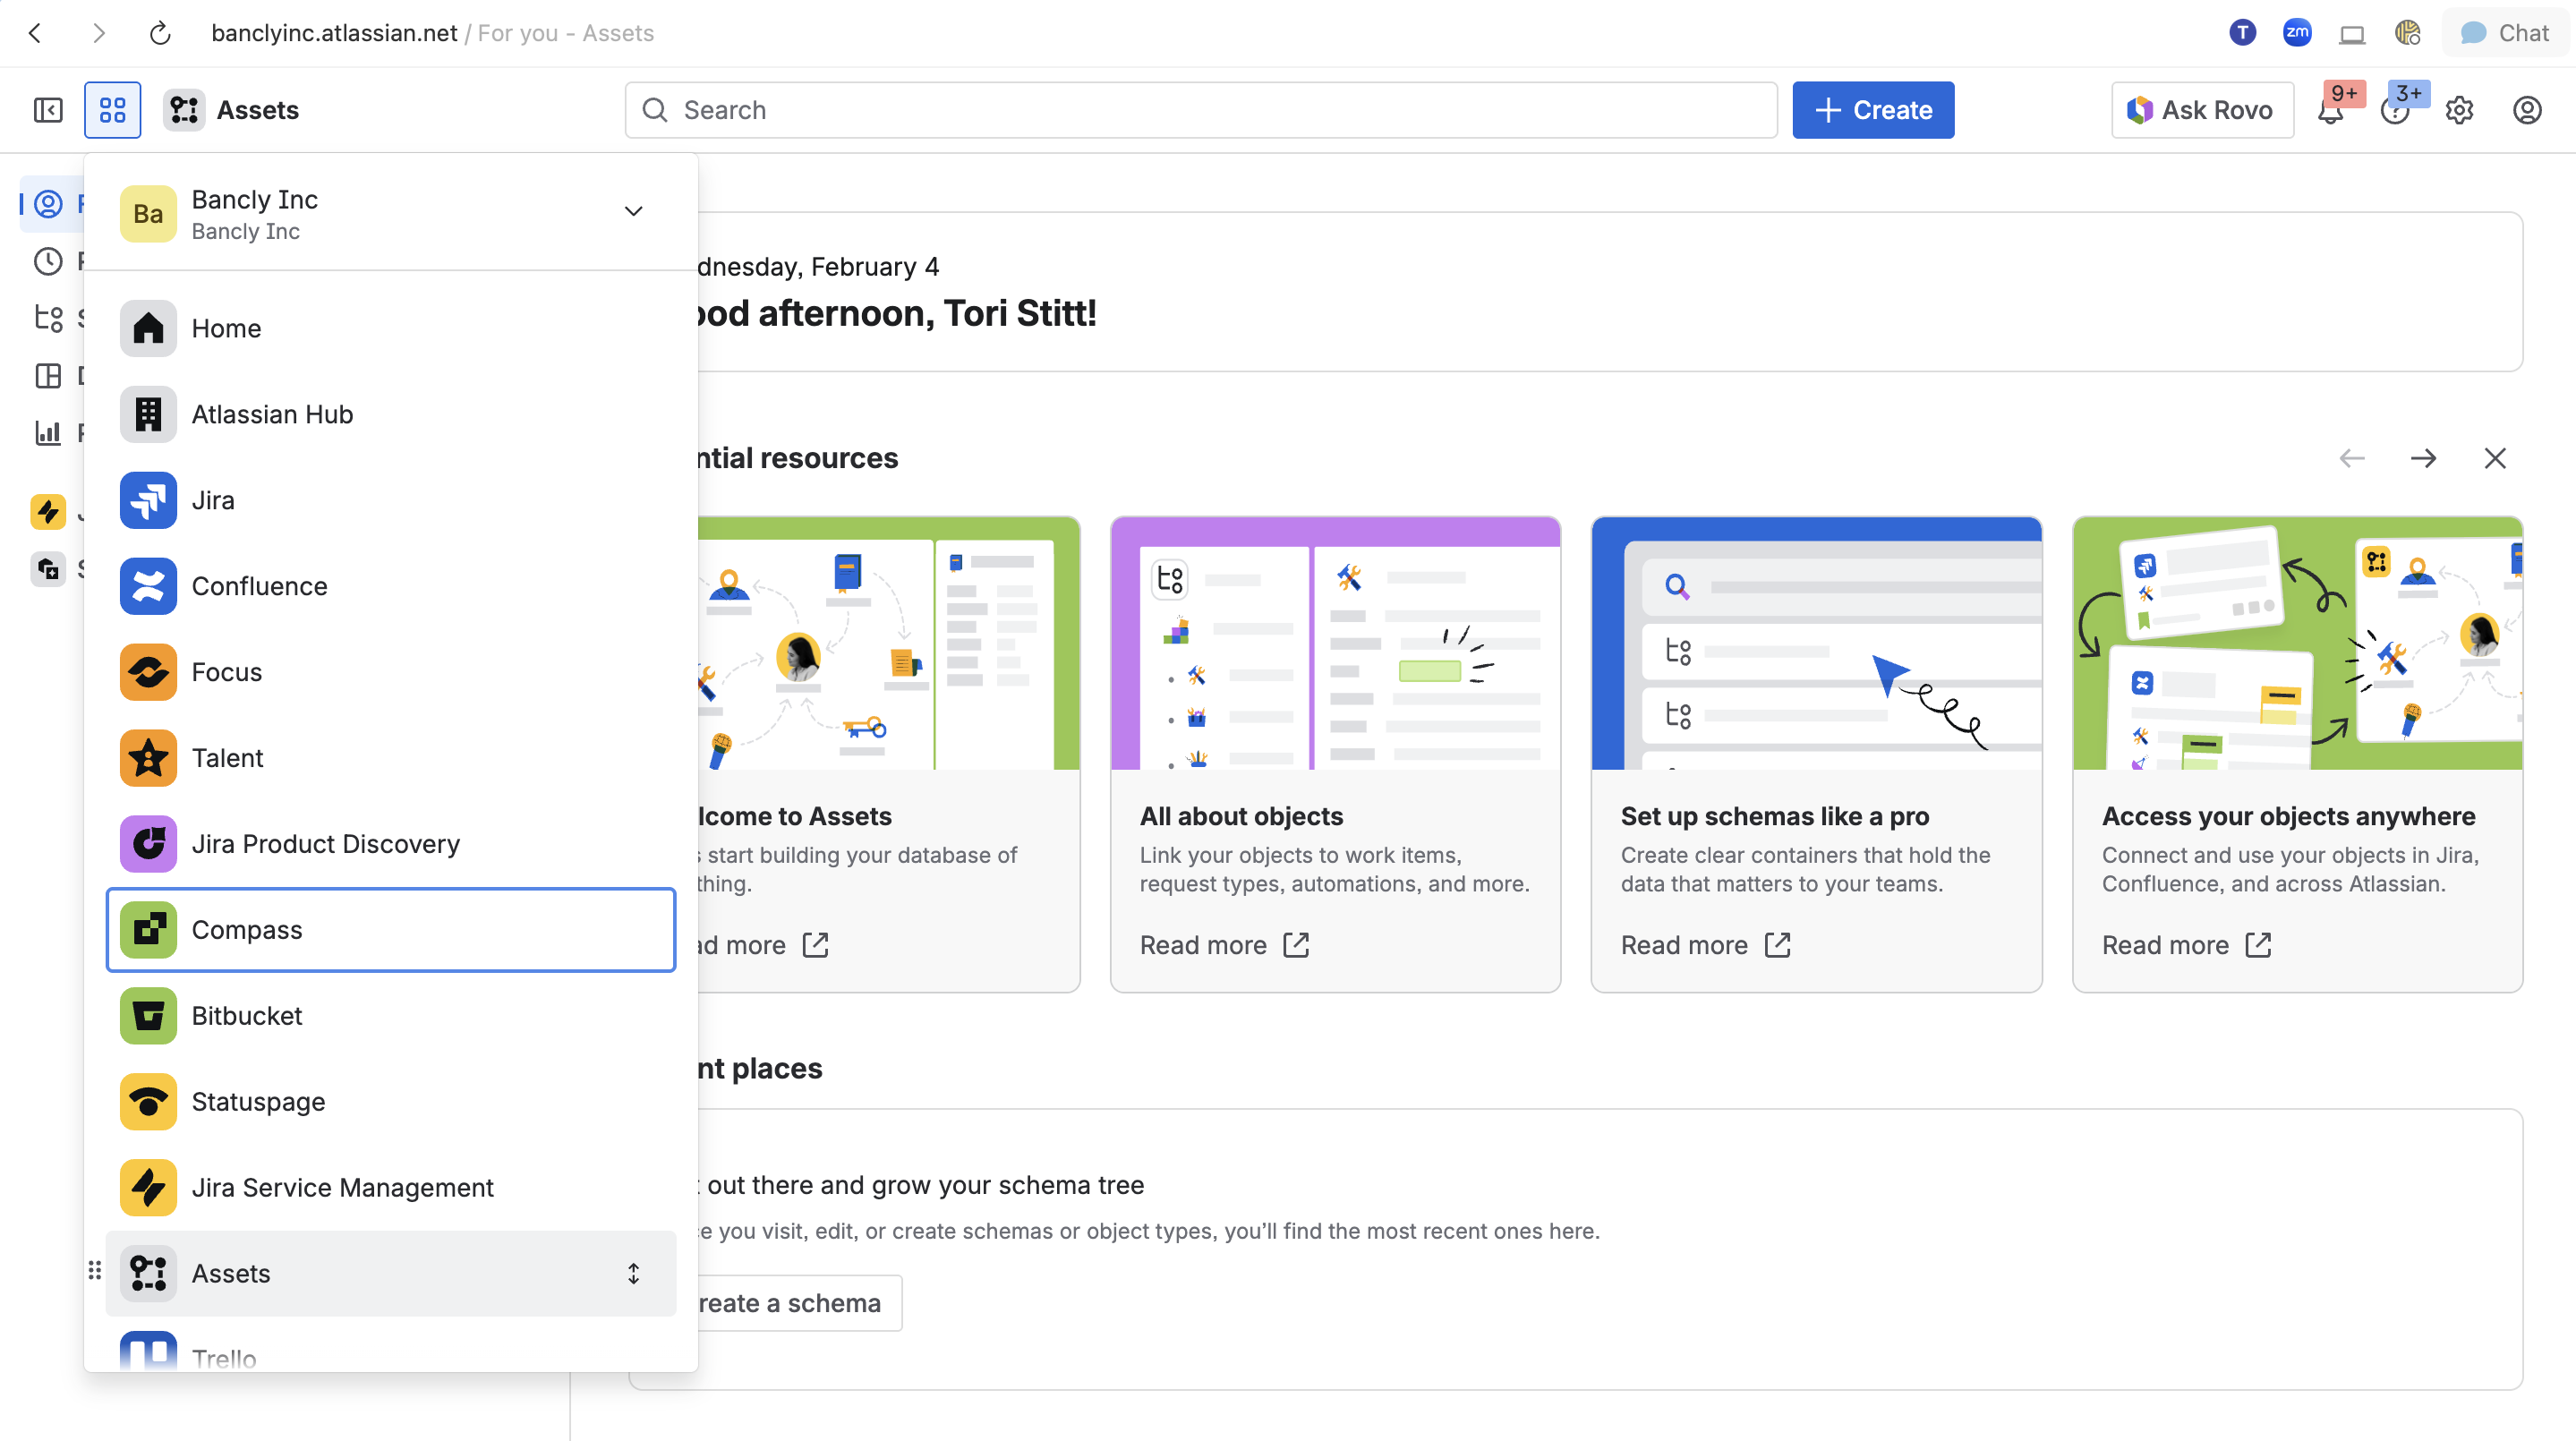Go forward with browser forward arrow

tap(98, 33)
